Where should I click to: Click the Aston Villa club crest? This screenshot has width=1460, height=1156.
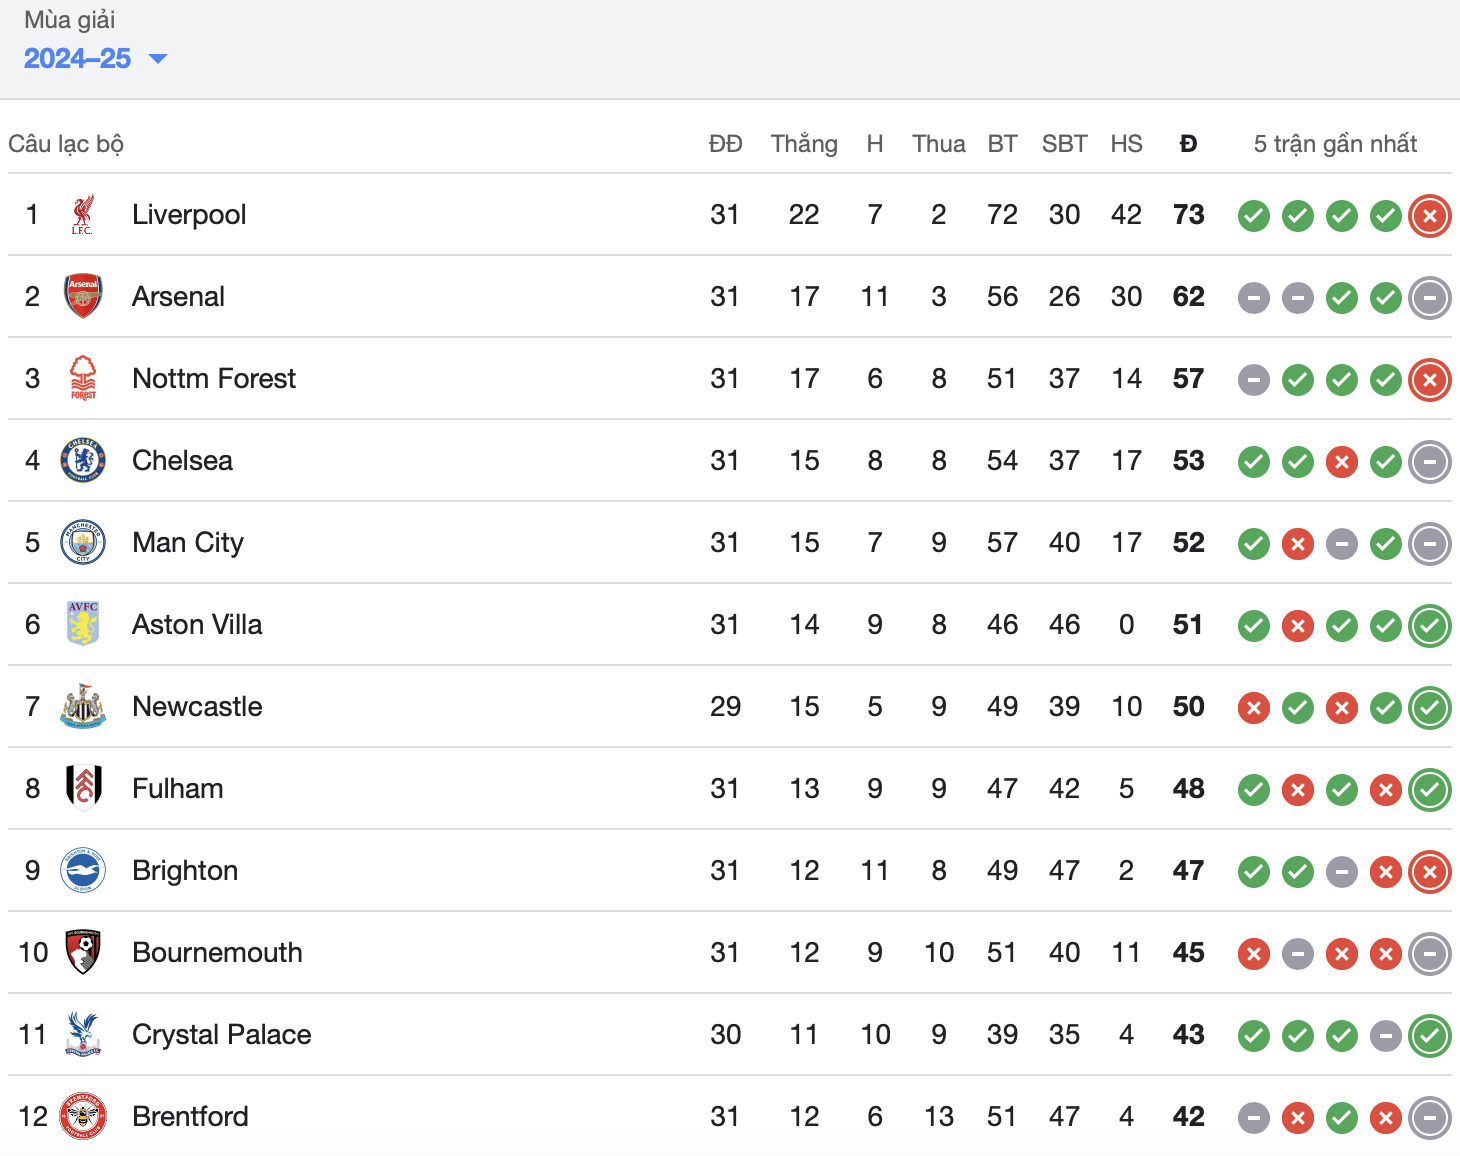click(x=83, y=625)
